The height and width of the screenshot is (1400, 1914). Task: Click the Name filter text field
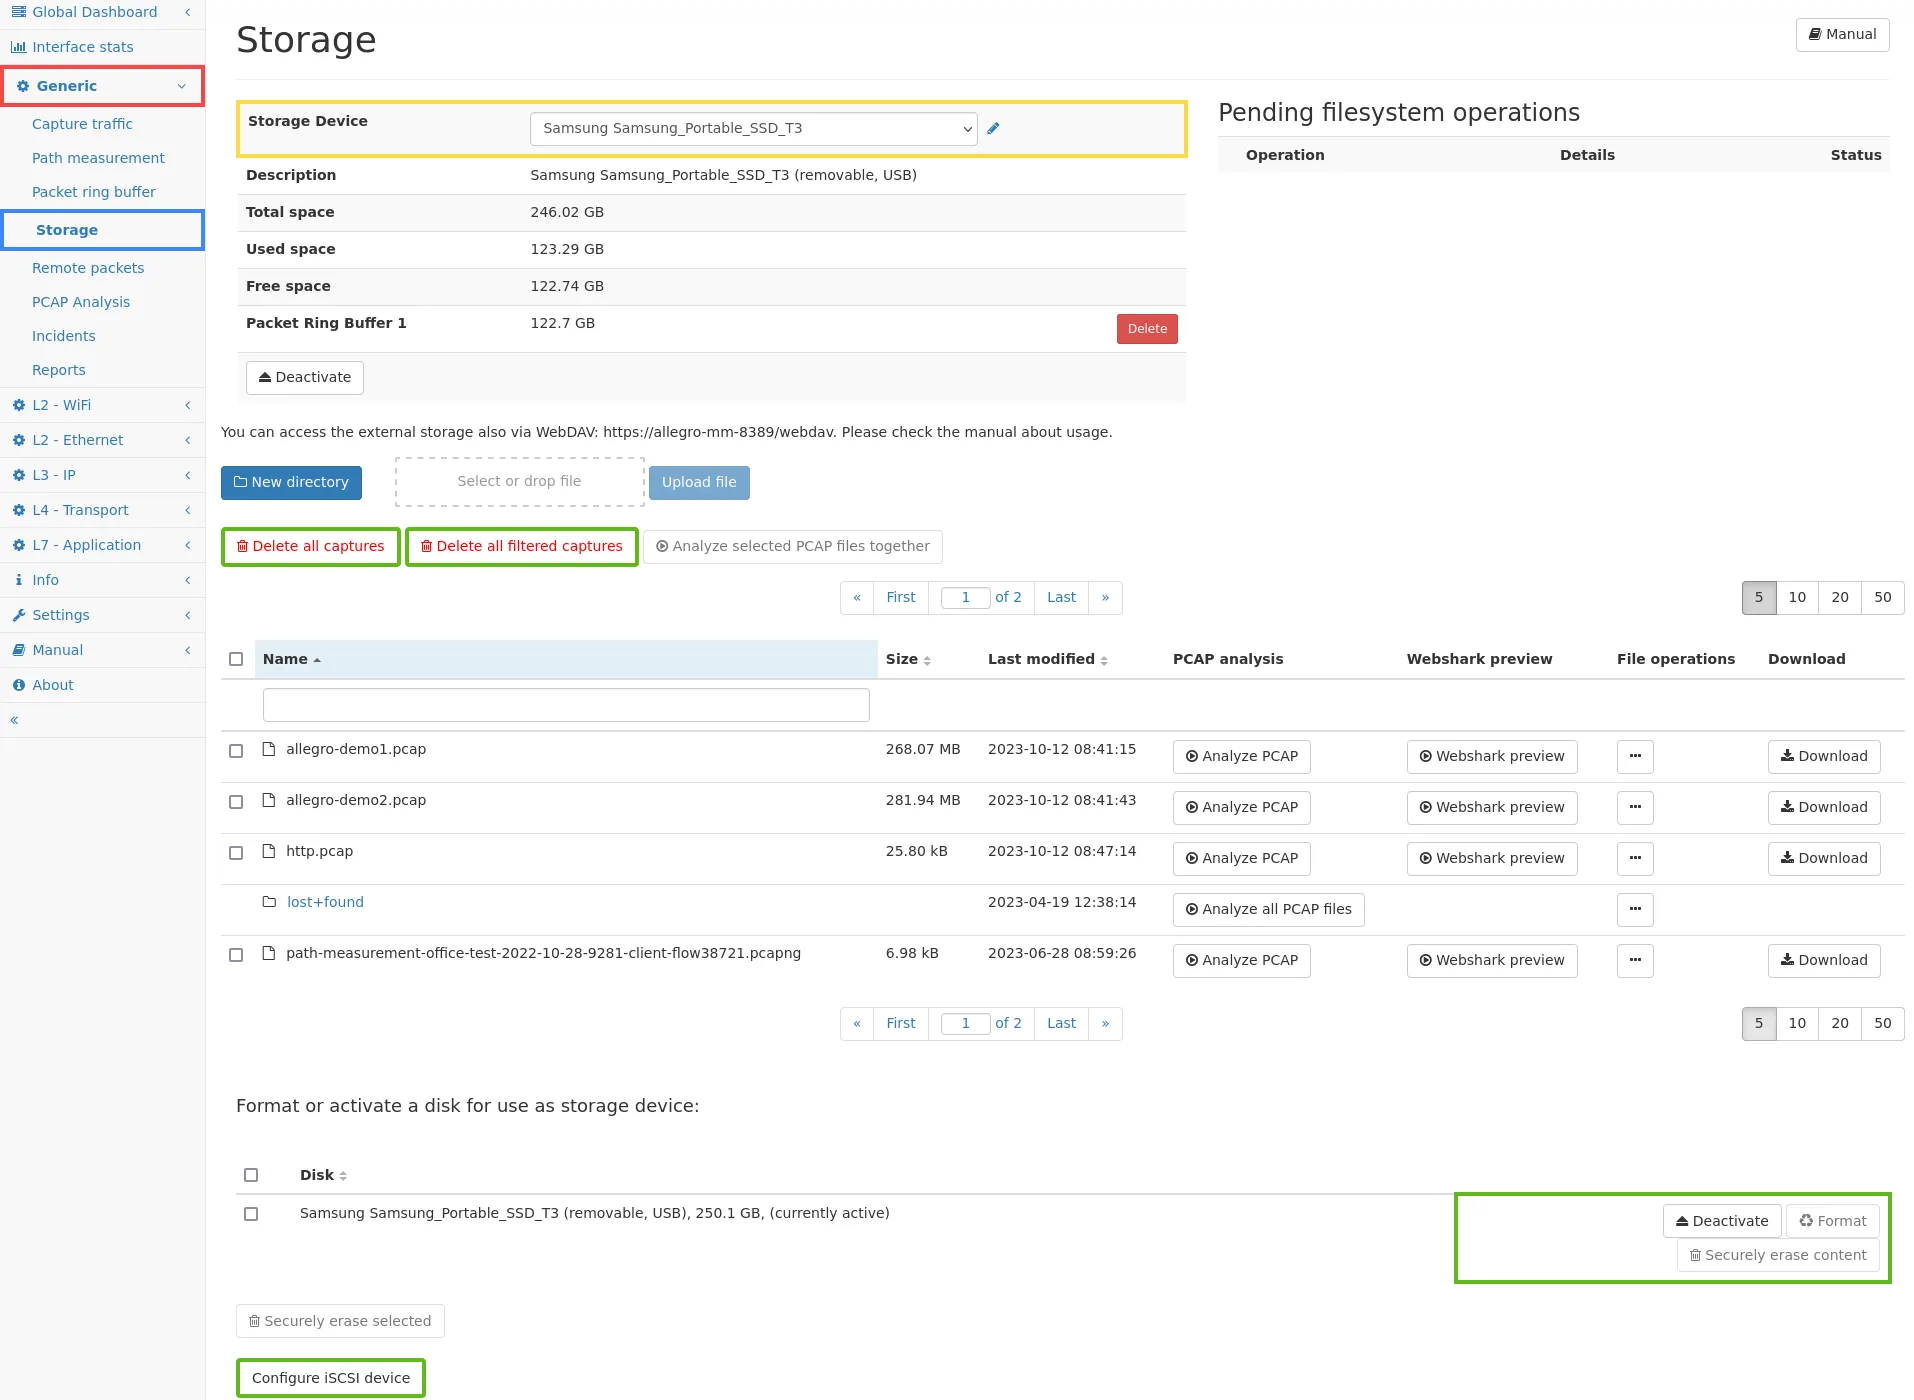click(566, 705)
